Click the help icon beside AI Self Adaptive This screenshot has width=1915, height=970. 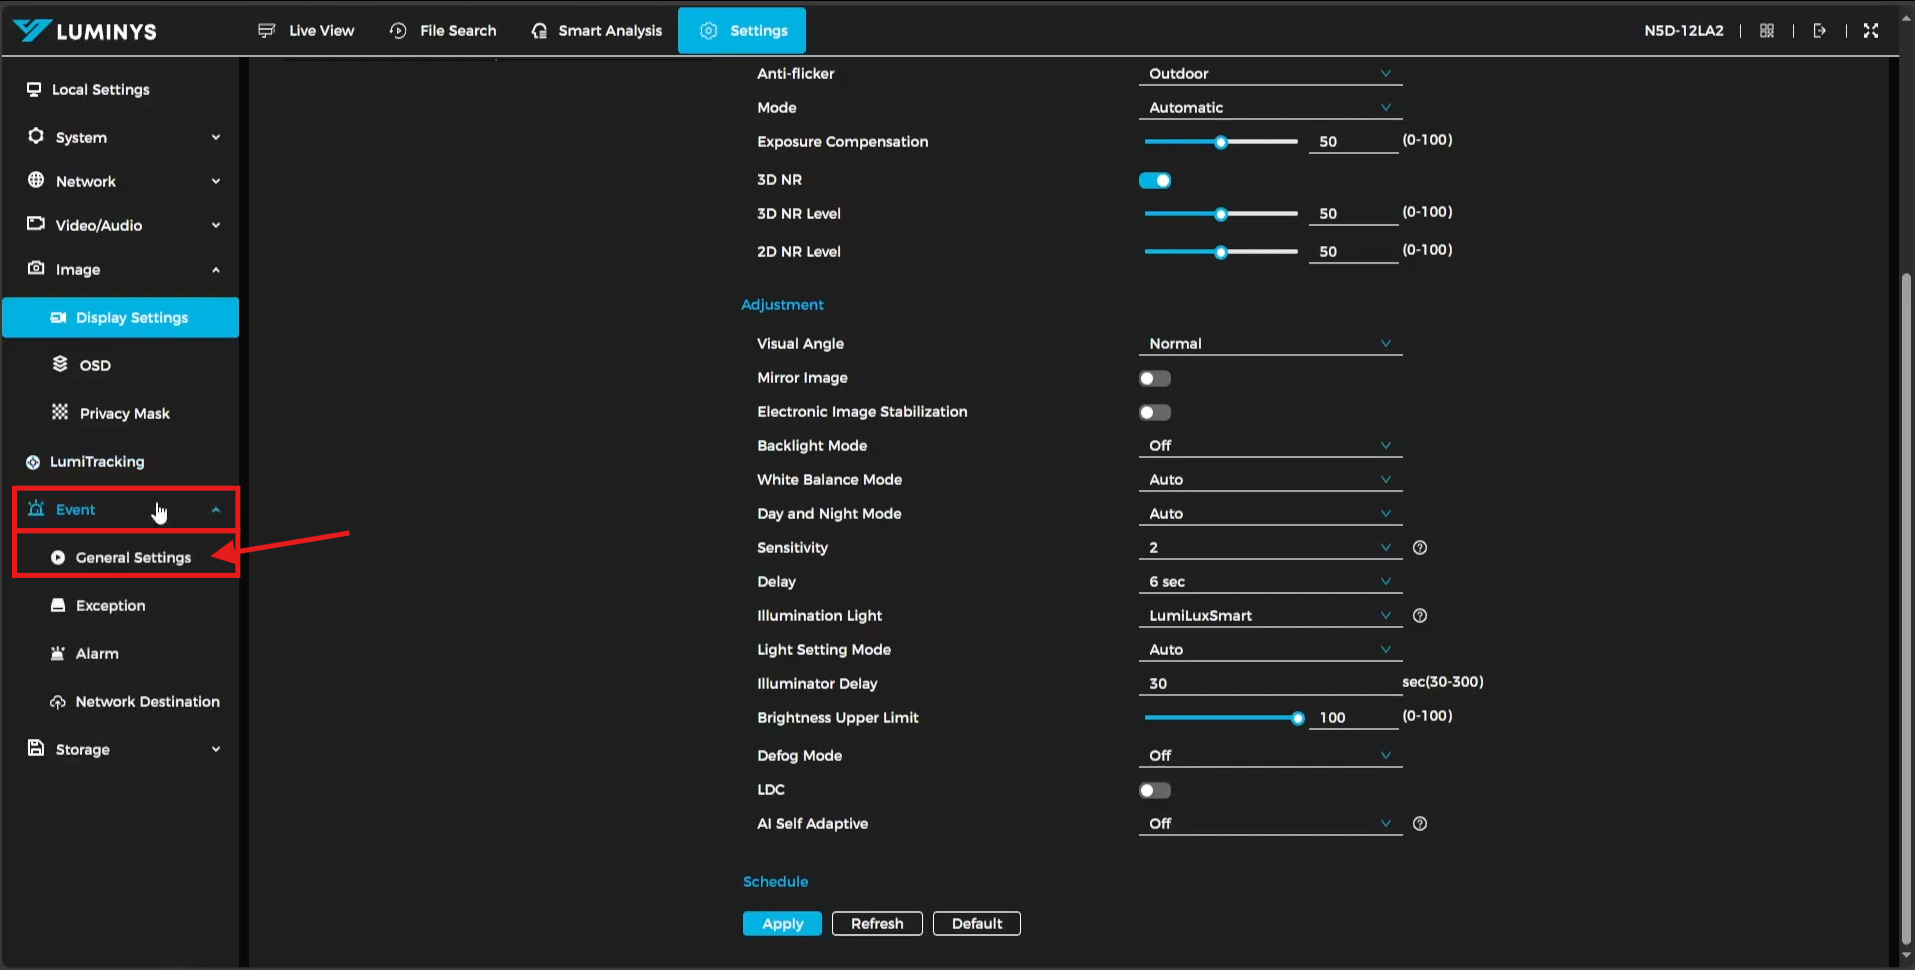pos(1420,824)
